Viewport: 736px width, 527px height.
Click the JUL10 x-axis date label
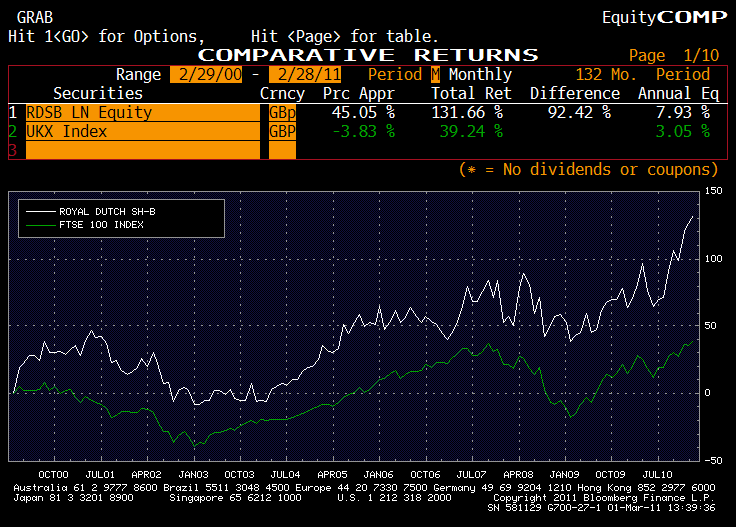657,474
